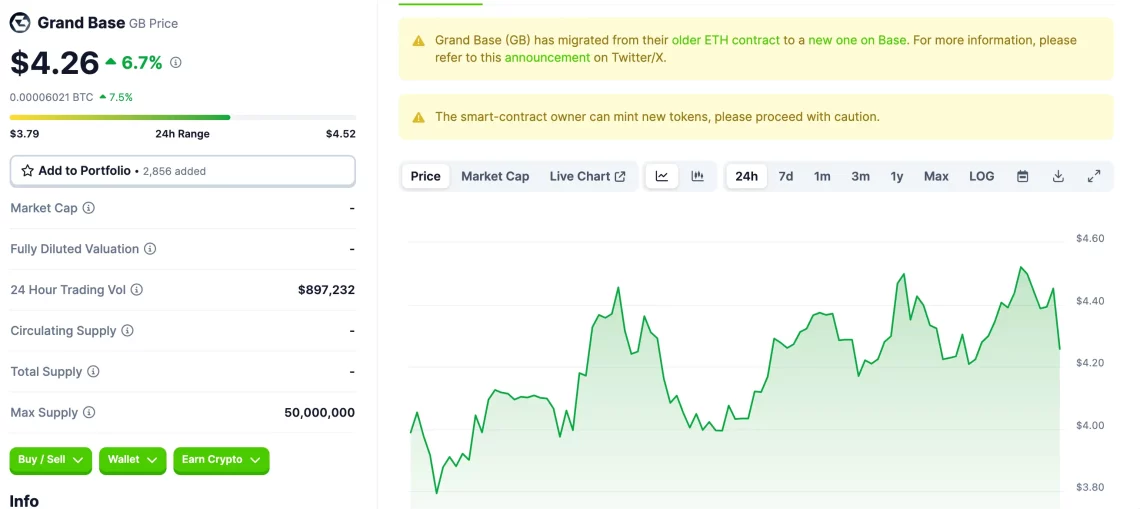This screenshot has width=1140, height=509.
Task: Open 24 Hour Trading Vol info icon
Action: coord(137,289)
